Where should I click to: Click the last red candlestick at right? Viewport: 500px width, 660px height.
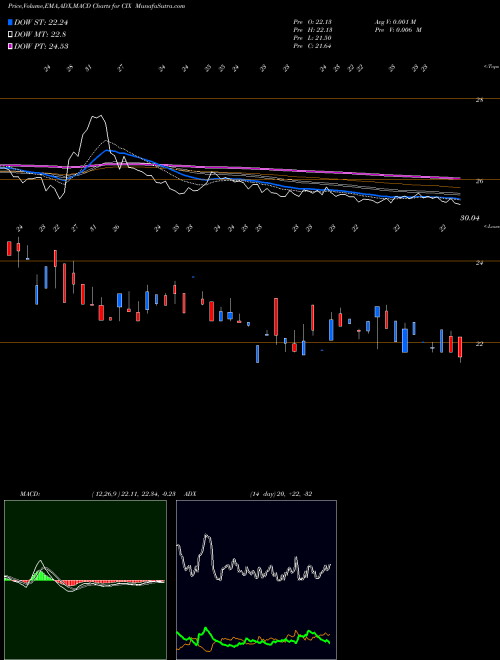(x=460, y=347)
